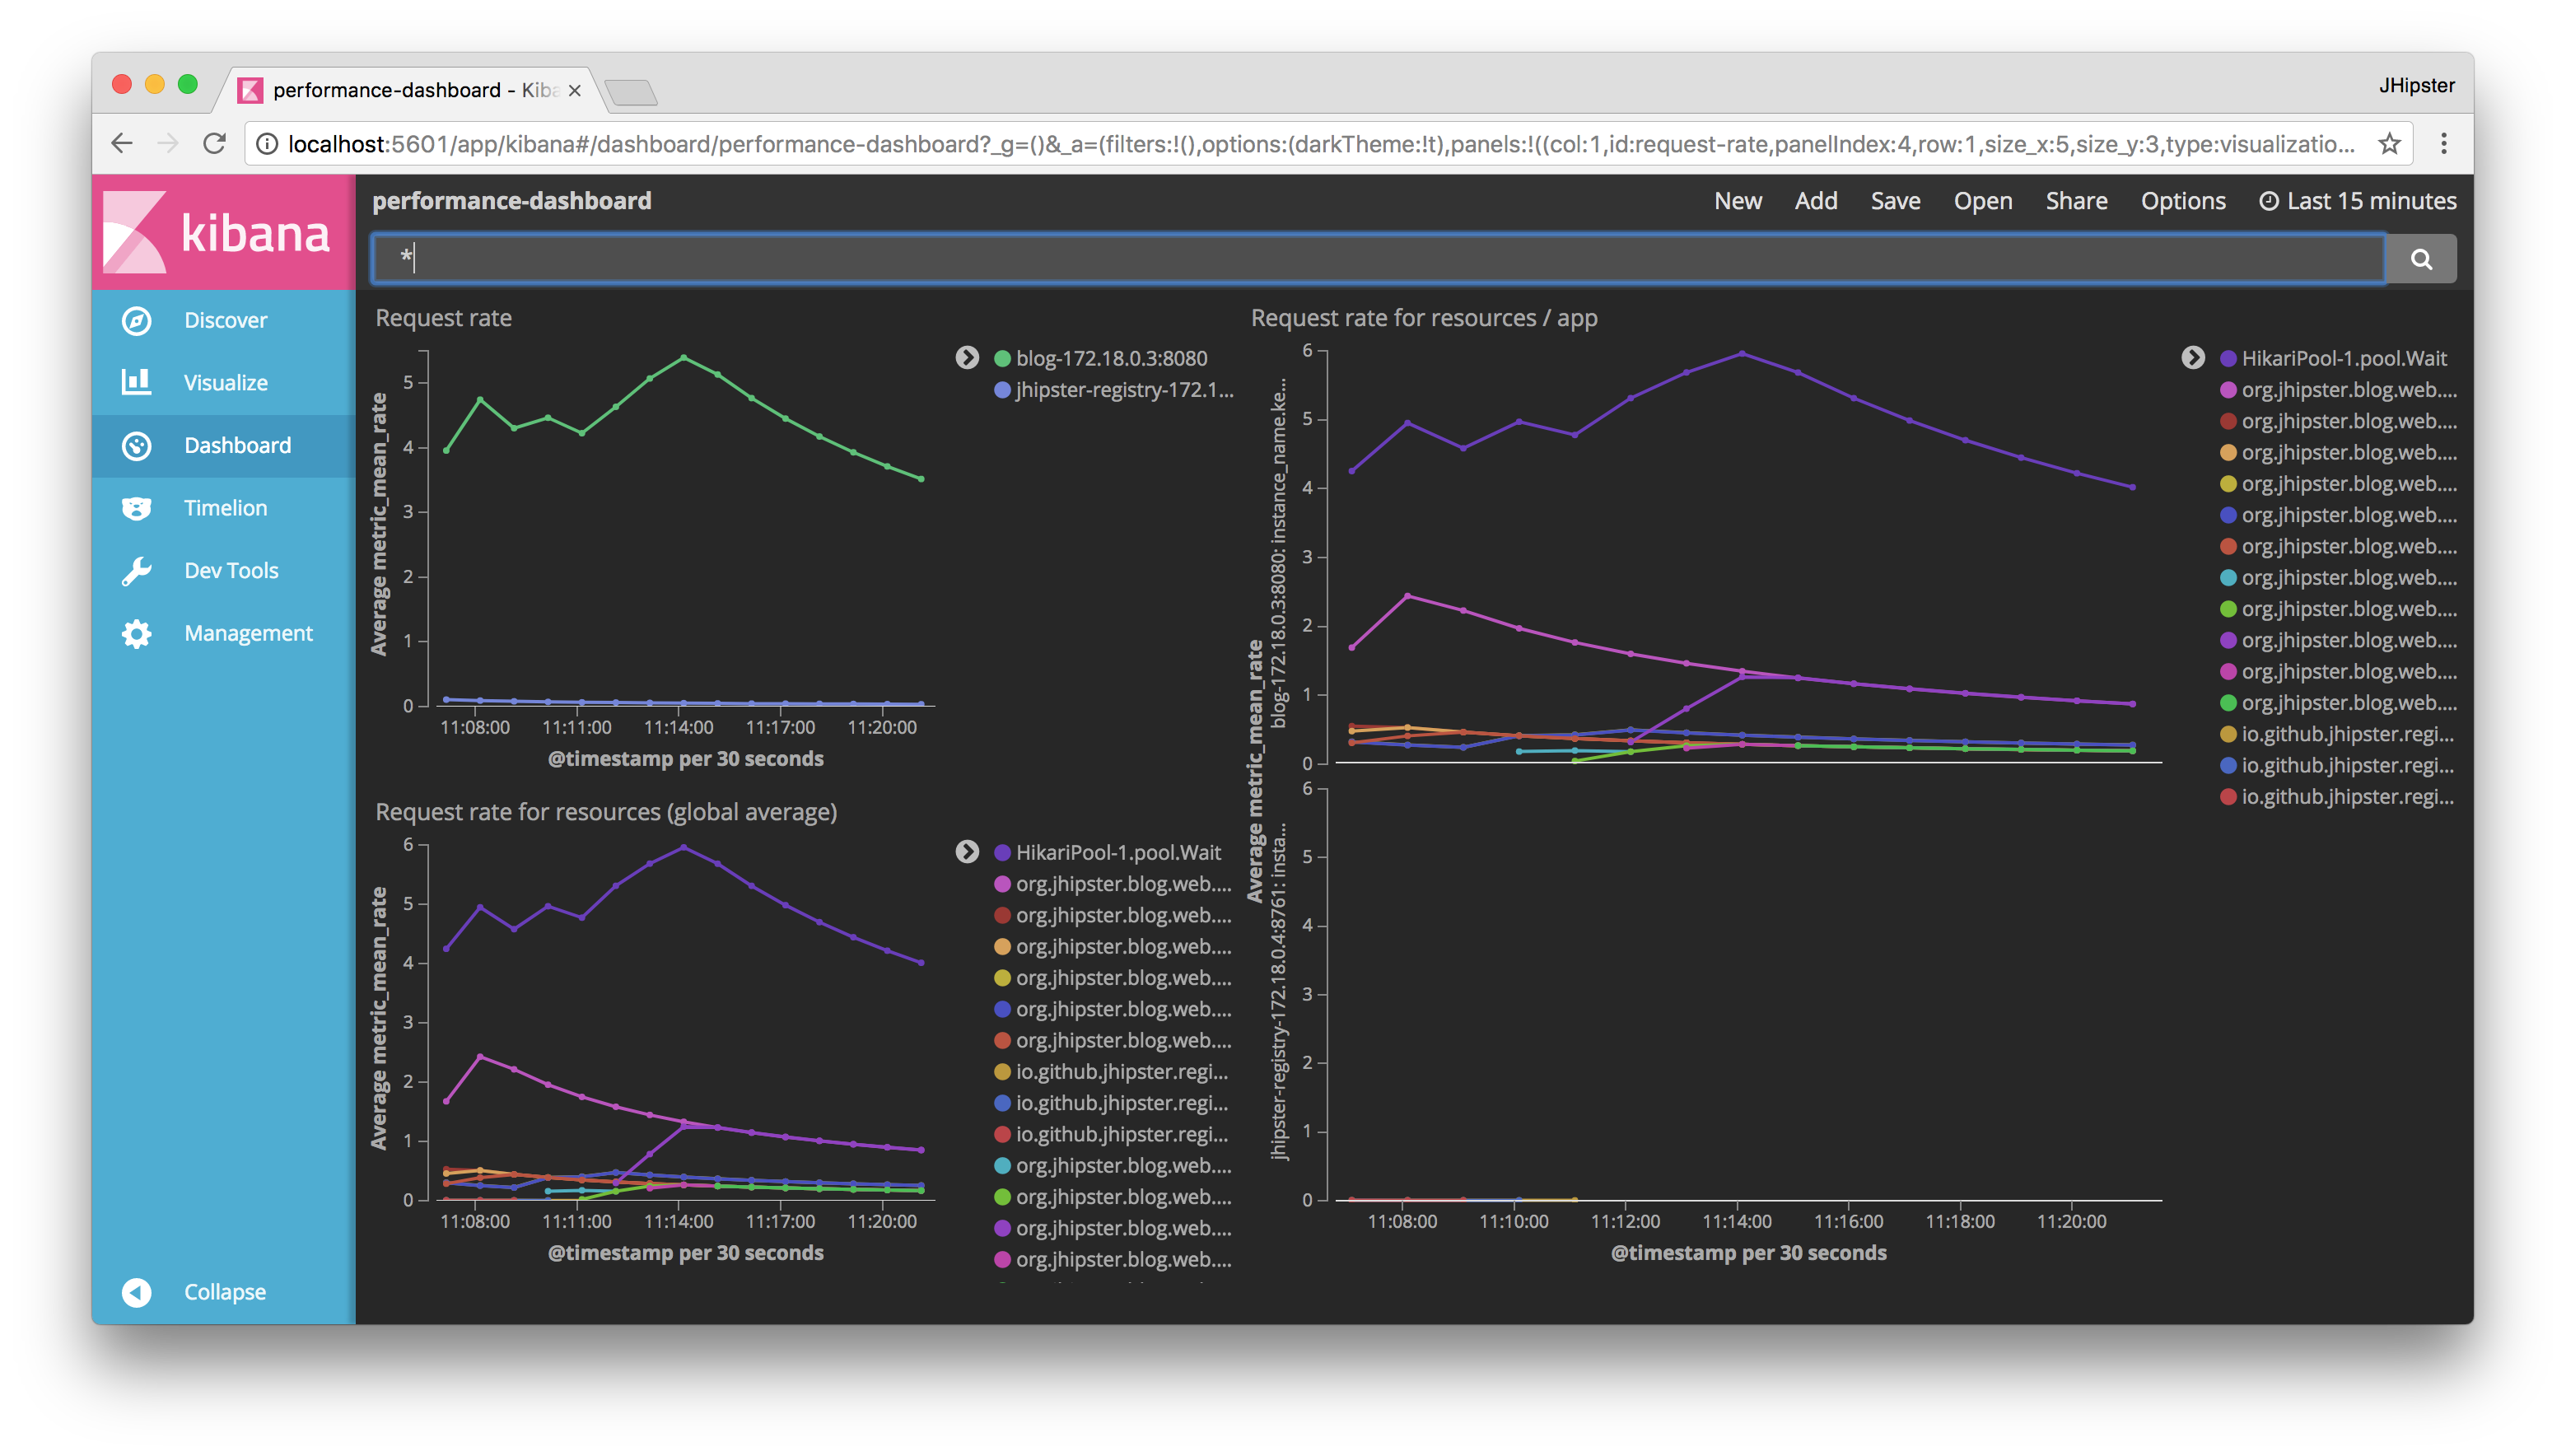Toggle dark theme in dashboard options
The image size is (2566, 1456).
[2180, 199]
